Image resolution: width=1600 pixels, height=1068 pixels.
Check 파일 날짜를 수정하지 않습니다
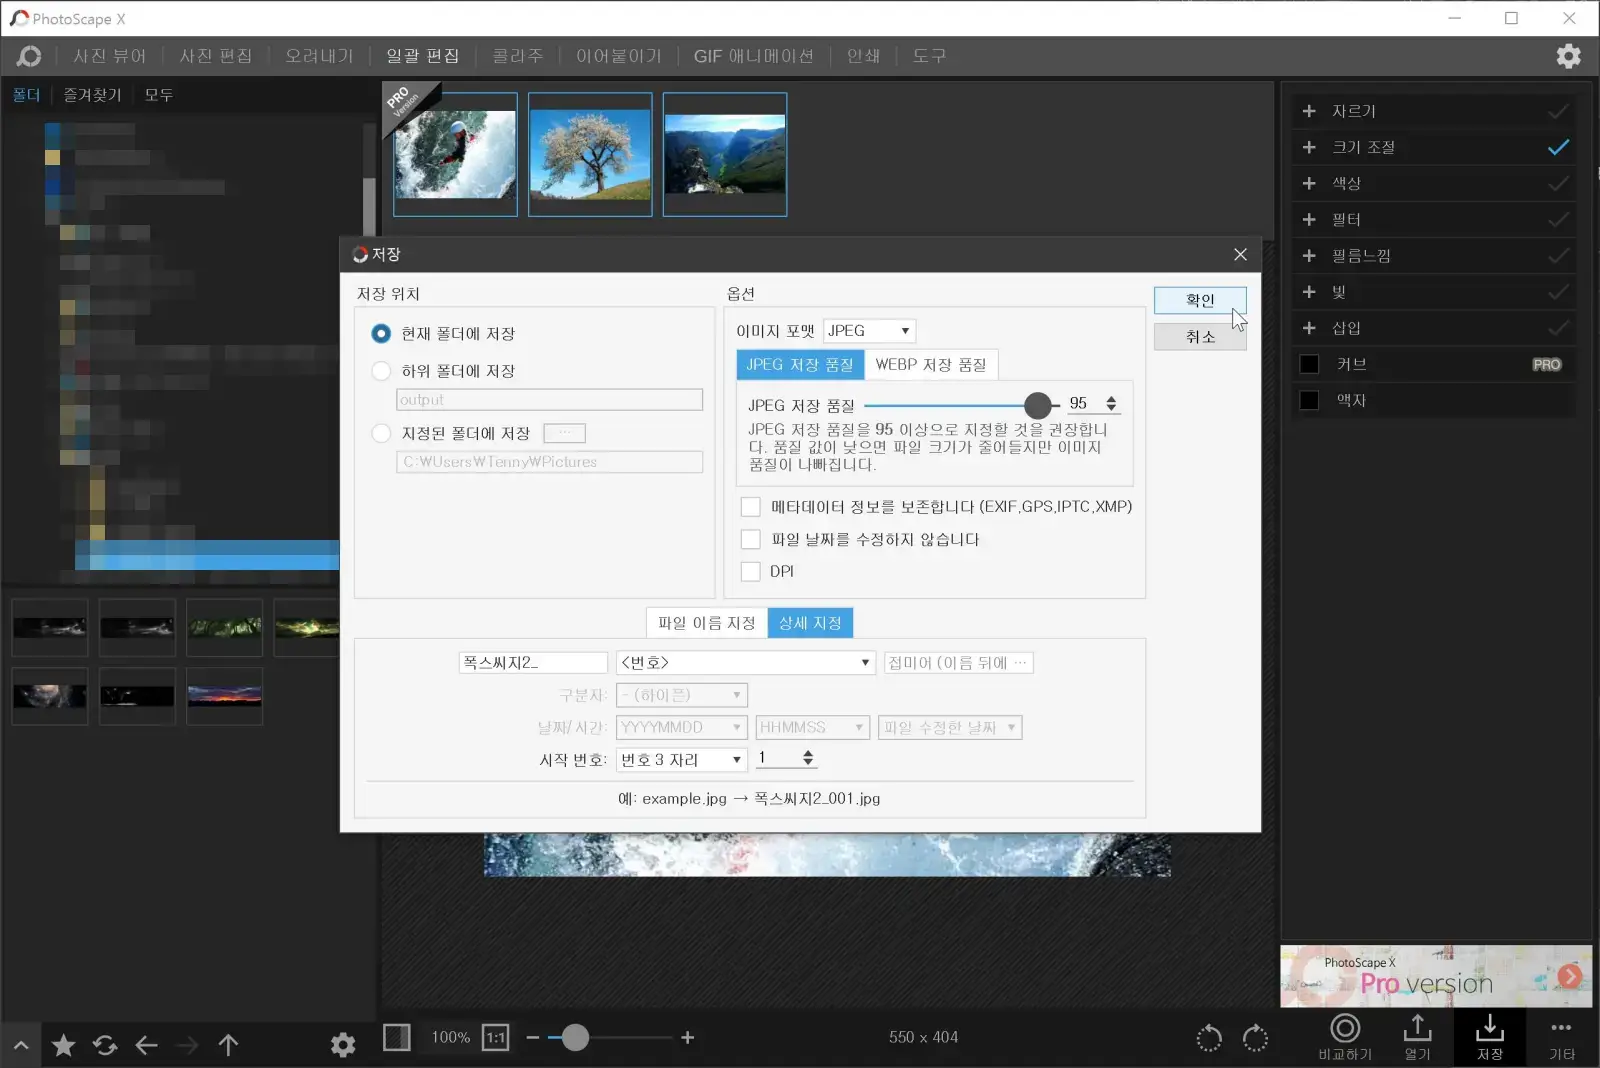coord(751,539)
